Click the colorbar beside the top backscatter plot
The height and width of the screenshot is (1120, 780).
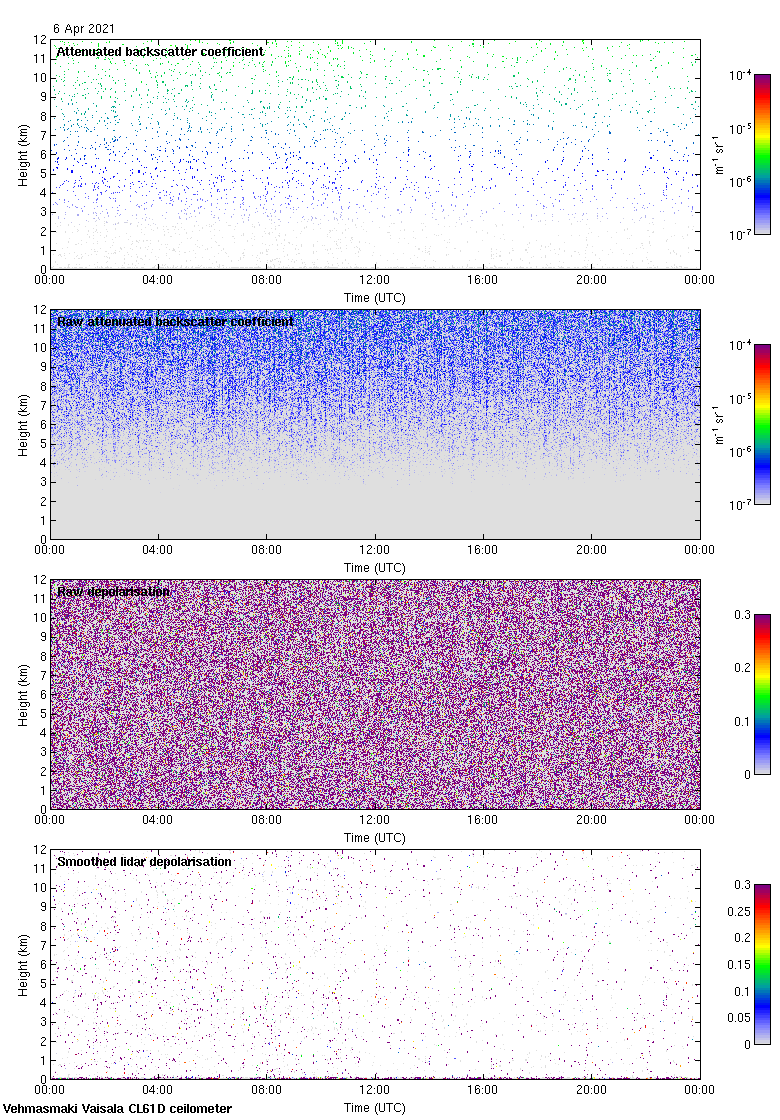[762, 154]
